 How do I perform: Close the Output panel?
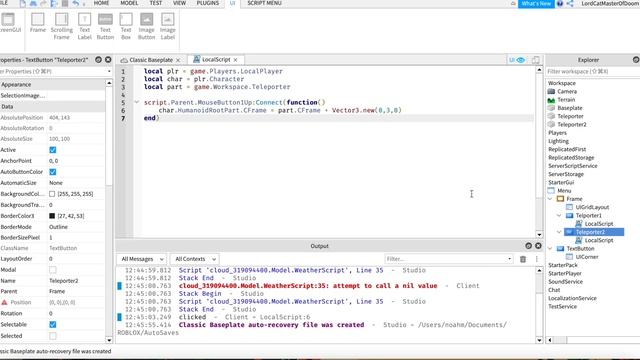(538, 246)
